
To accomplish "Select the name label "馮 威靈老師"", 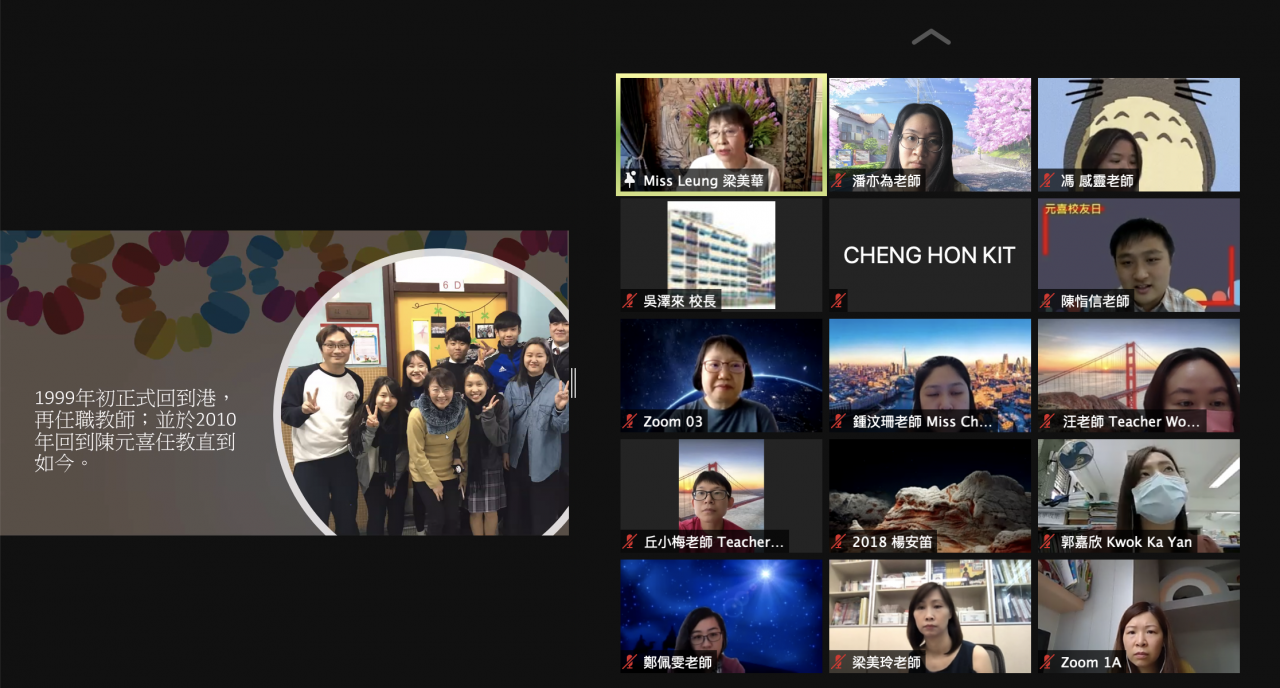I will [1097, 181].
